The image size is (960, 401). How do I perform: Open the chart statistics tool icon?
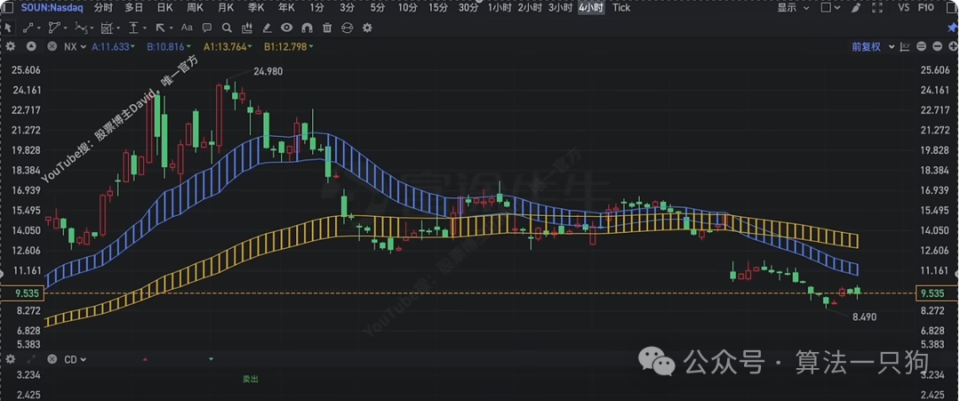(247, 28)
